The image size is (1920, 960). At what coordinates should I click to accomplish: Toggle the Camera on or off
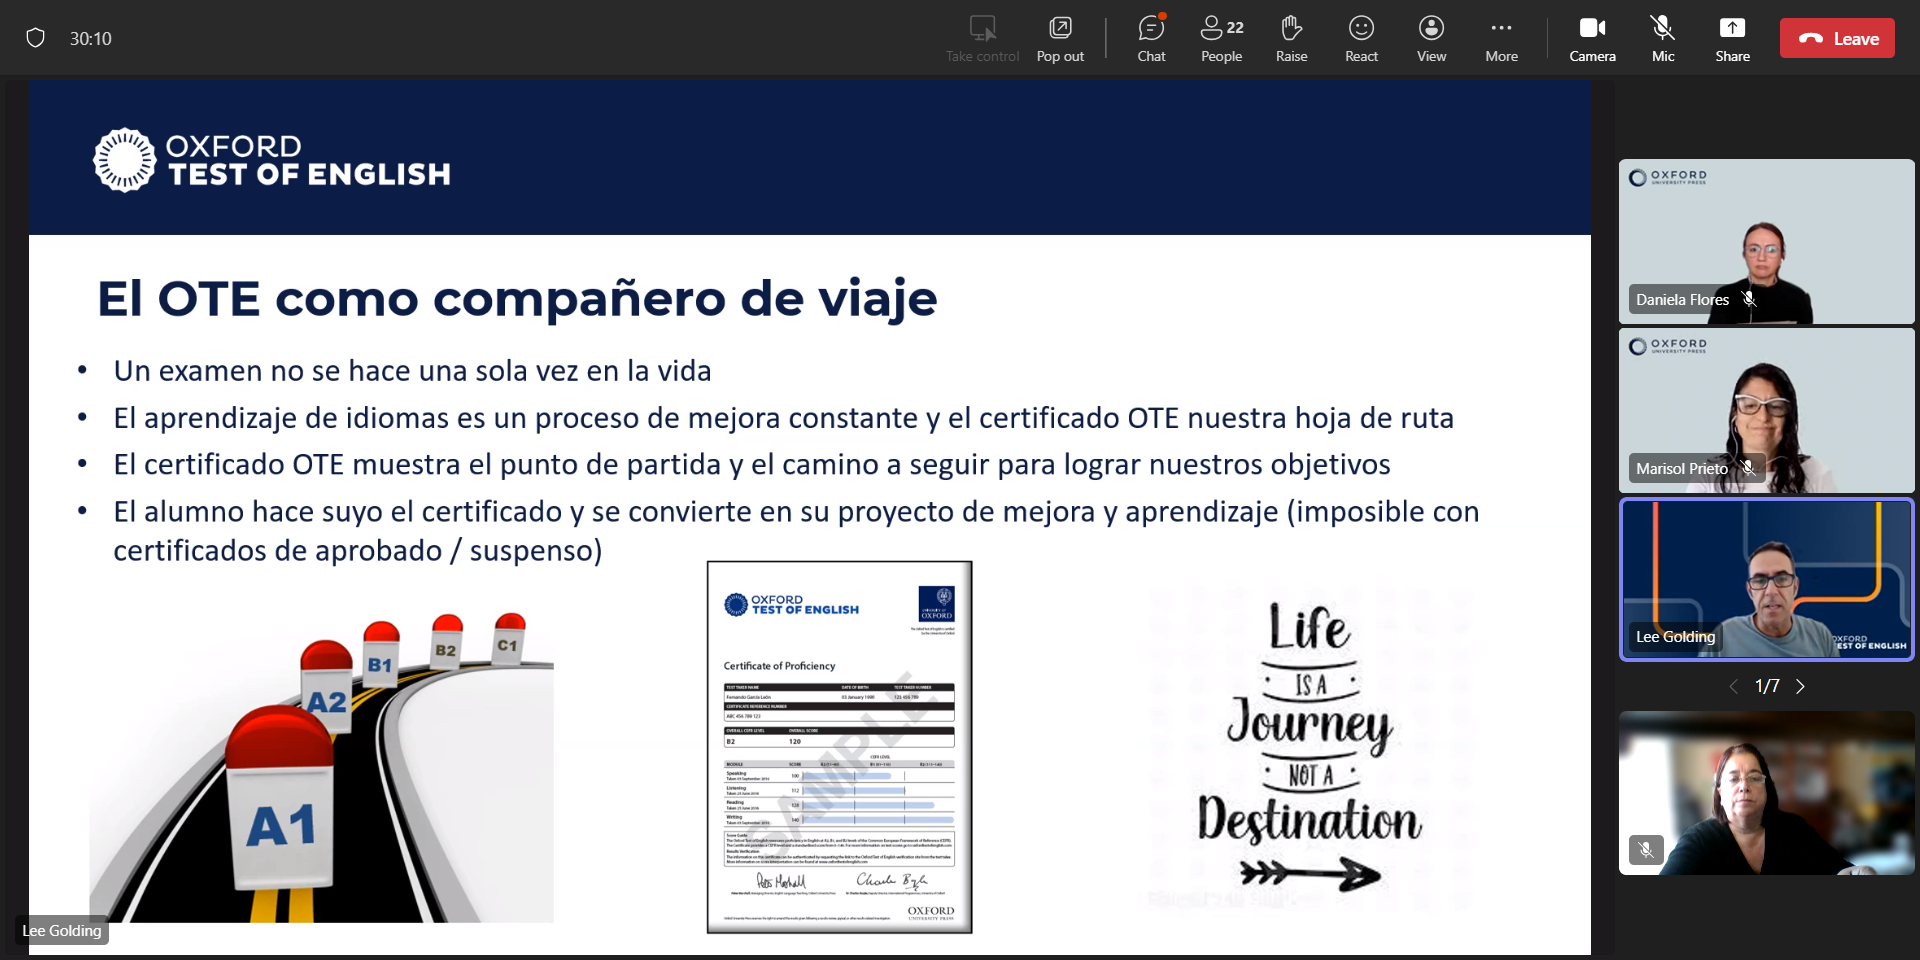tap(1592, 39)
